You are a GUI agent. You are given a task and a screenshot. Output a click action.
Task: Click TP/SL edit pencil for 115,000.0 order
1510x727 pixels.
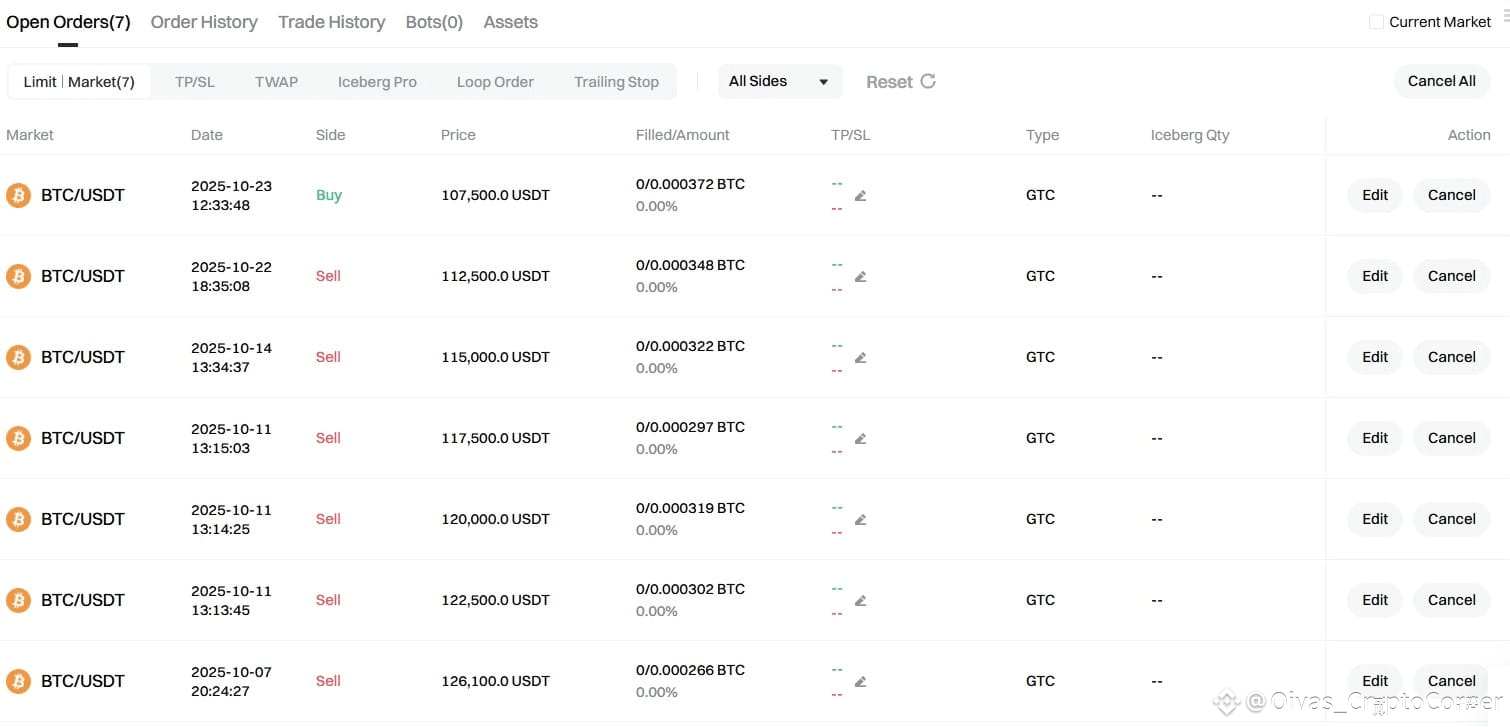coord(860,358)
